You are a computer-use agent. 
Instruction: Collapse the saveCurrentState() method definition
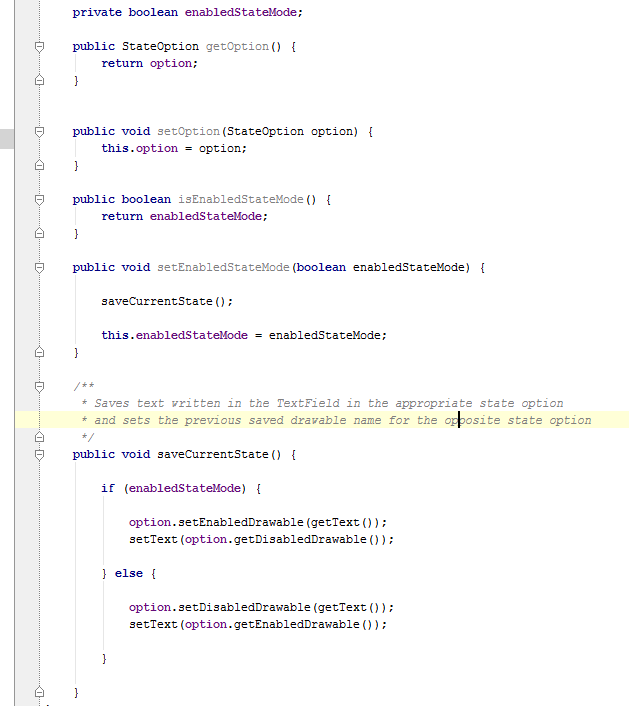[x=40, y=454]
